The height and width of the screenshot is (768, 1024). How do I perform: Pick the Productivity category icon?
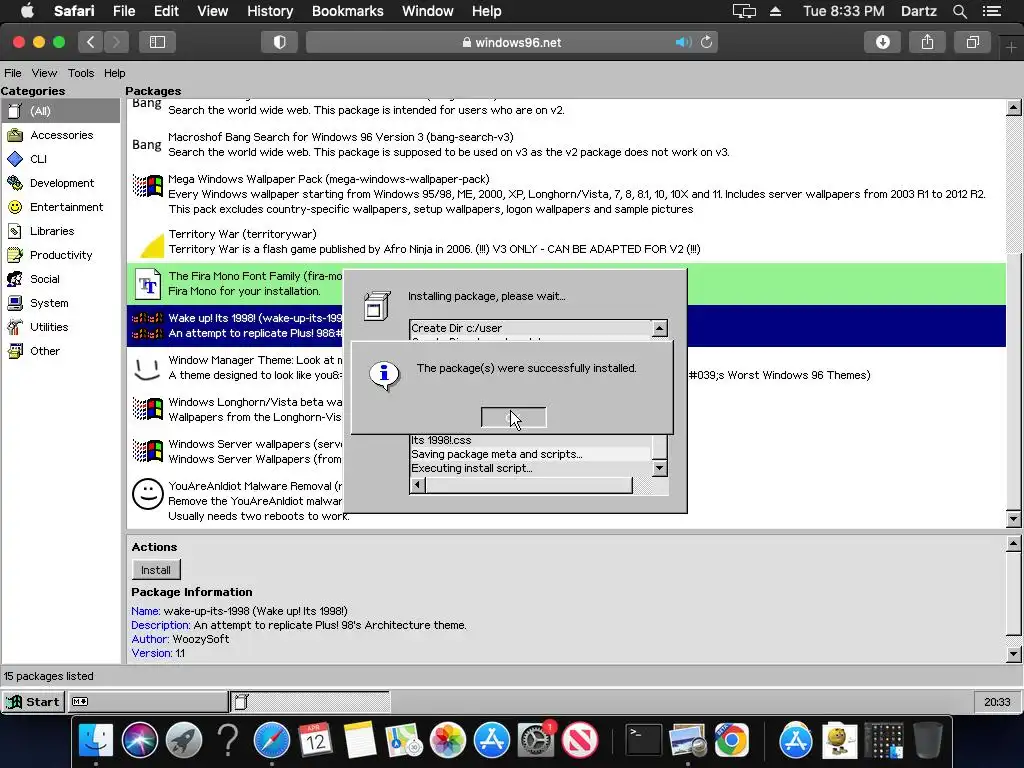pos(15,255)
